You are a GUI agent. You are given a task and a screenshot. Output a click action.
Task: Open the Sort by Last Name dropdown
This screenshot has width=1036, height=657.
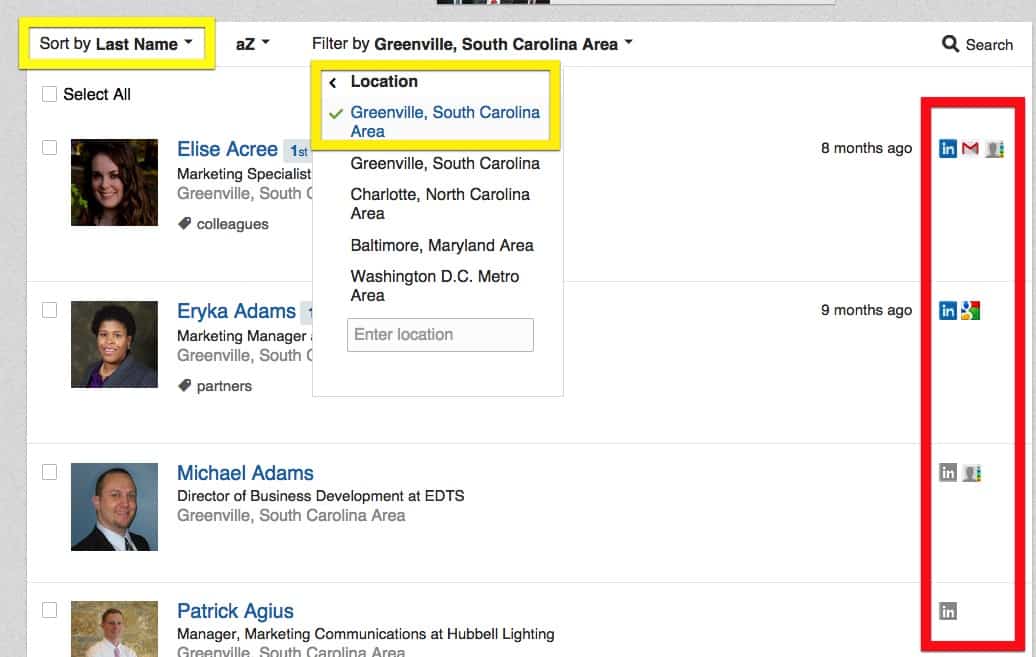pos(116,44)
